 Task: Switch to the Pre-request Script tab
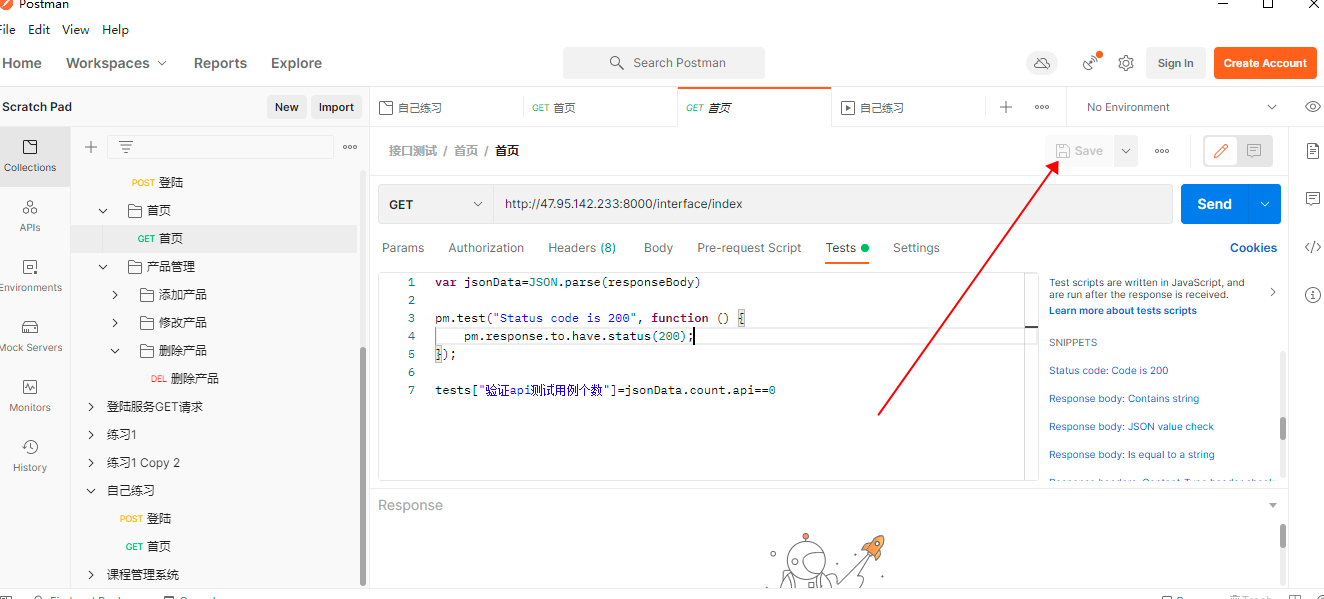coord(749,248)
